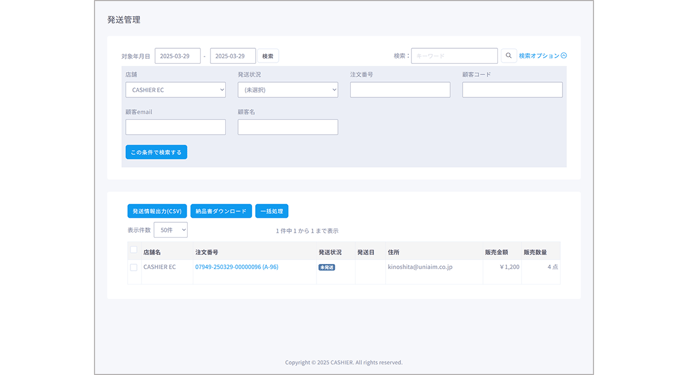Click the 注文番号 input field
The width and height of the screenshot is (688, 375).
(x=400, y=90)
